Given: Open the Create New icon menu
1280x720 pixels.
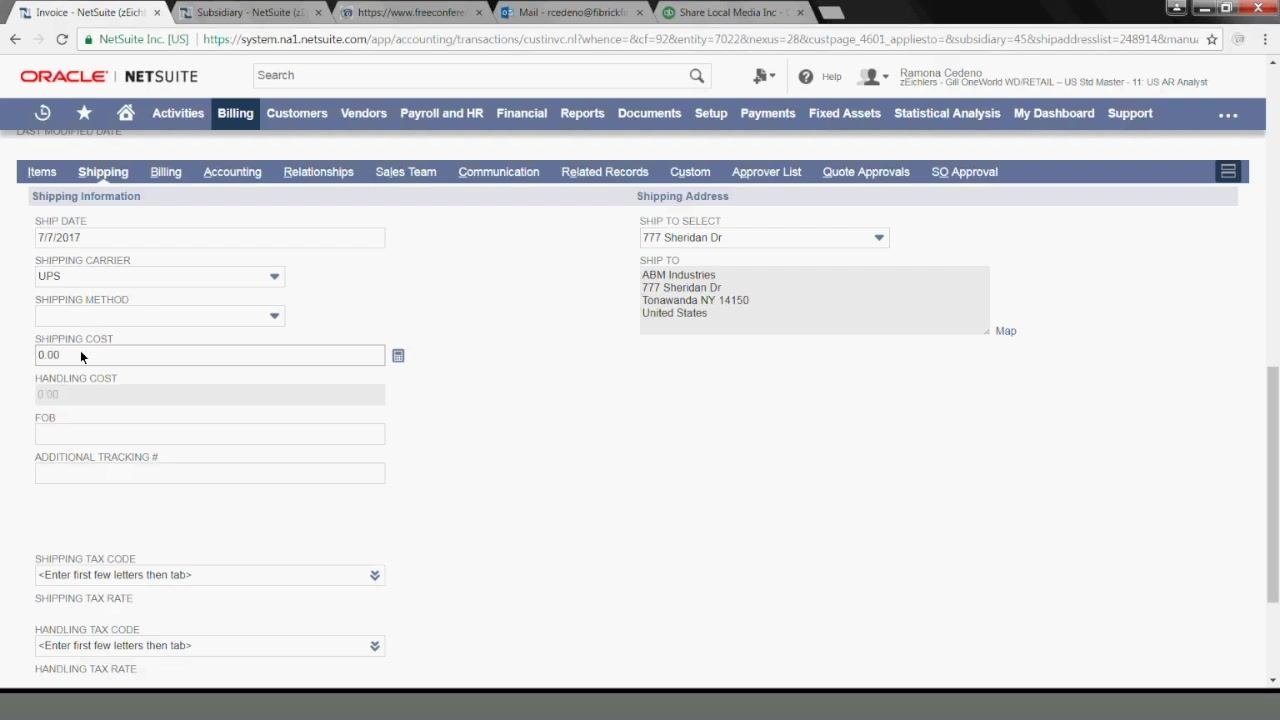Looking at the screenshot, I should point(764,76).
